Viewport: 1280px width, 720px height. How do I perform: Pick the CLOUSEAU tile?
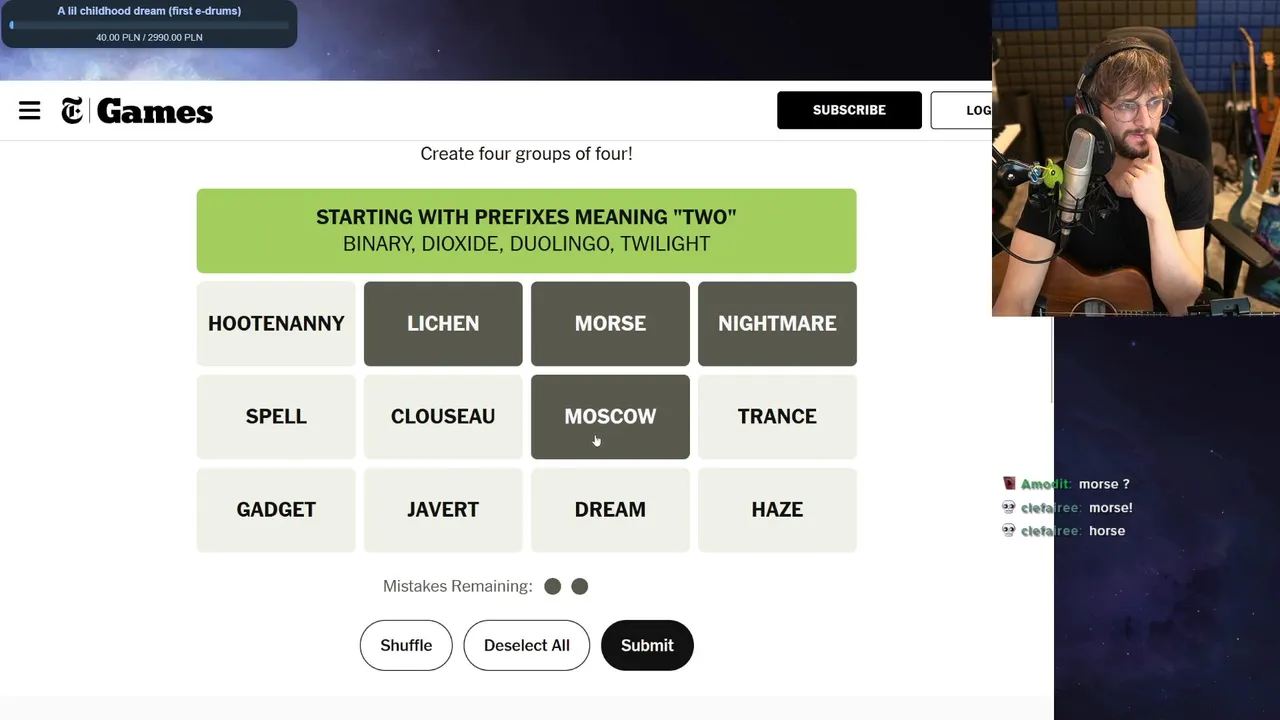pyautogui.click(x=443, y=417)
